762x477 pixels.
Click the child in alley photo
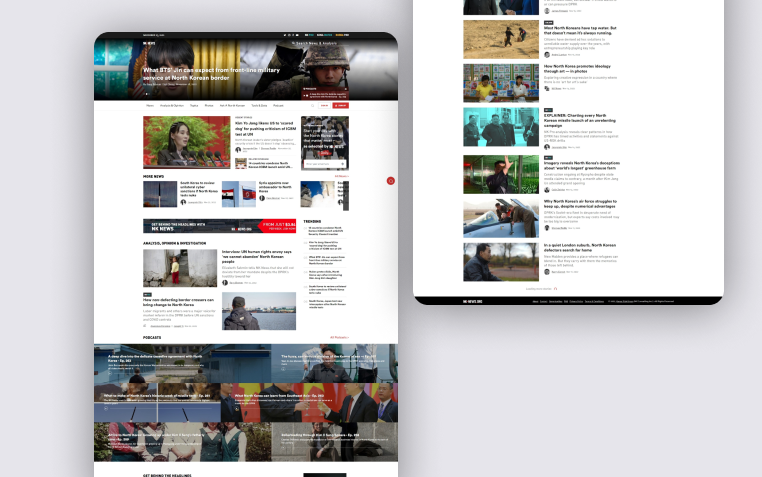pos(180,268)
